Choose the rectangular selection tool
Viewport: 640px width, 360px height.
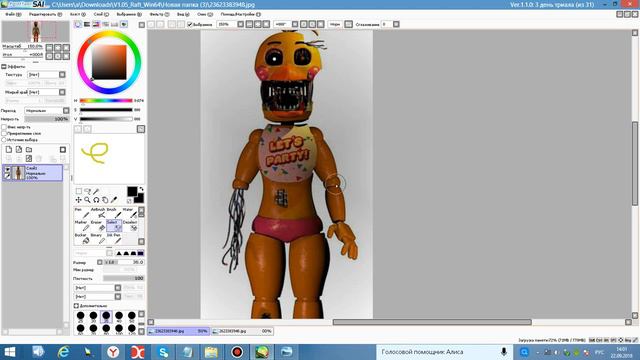tap(78, 191)
